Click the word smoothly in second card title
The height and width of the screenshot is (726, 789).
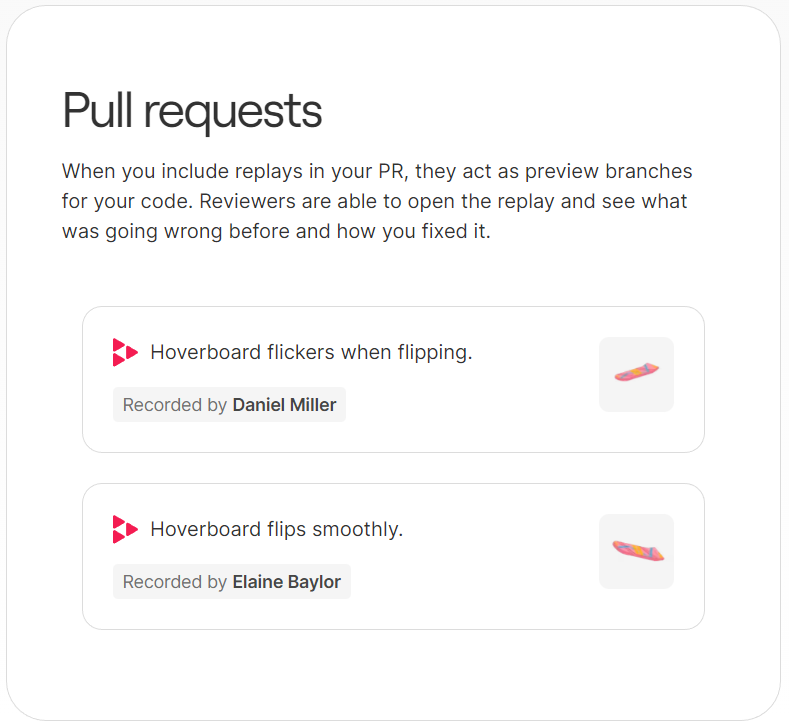tap(358, 530)
